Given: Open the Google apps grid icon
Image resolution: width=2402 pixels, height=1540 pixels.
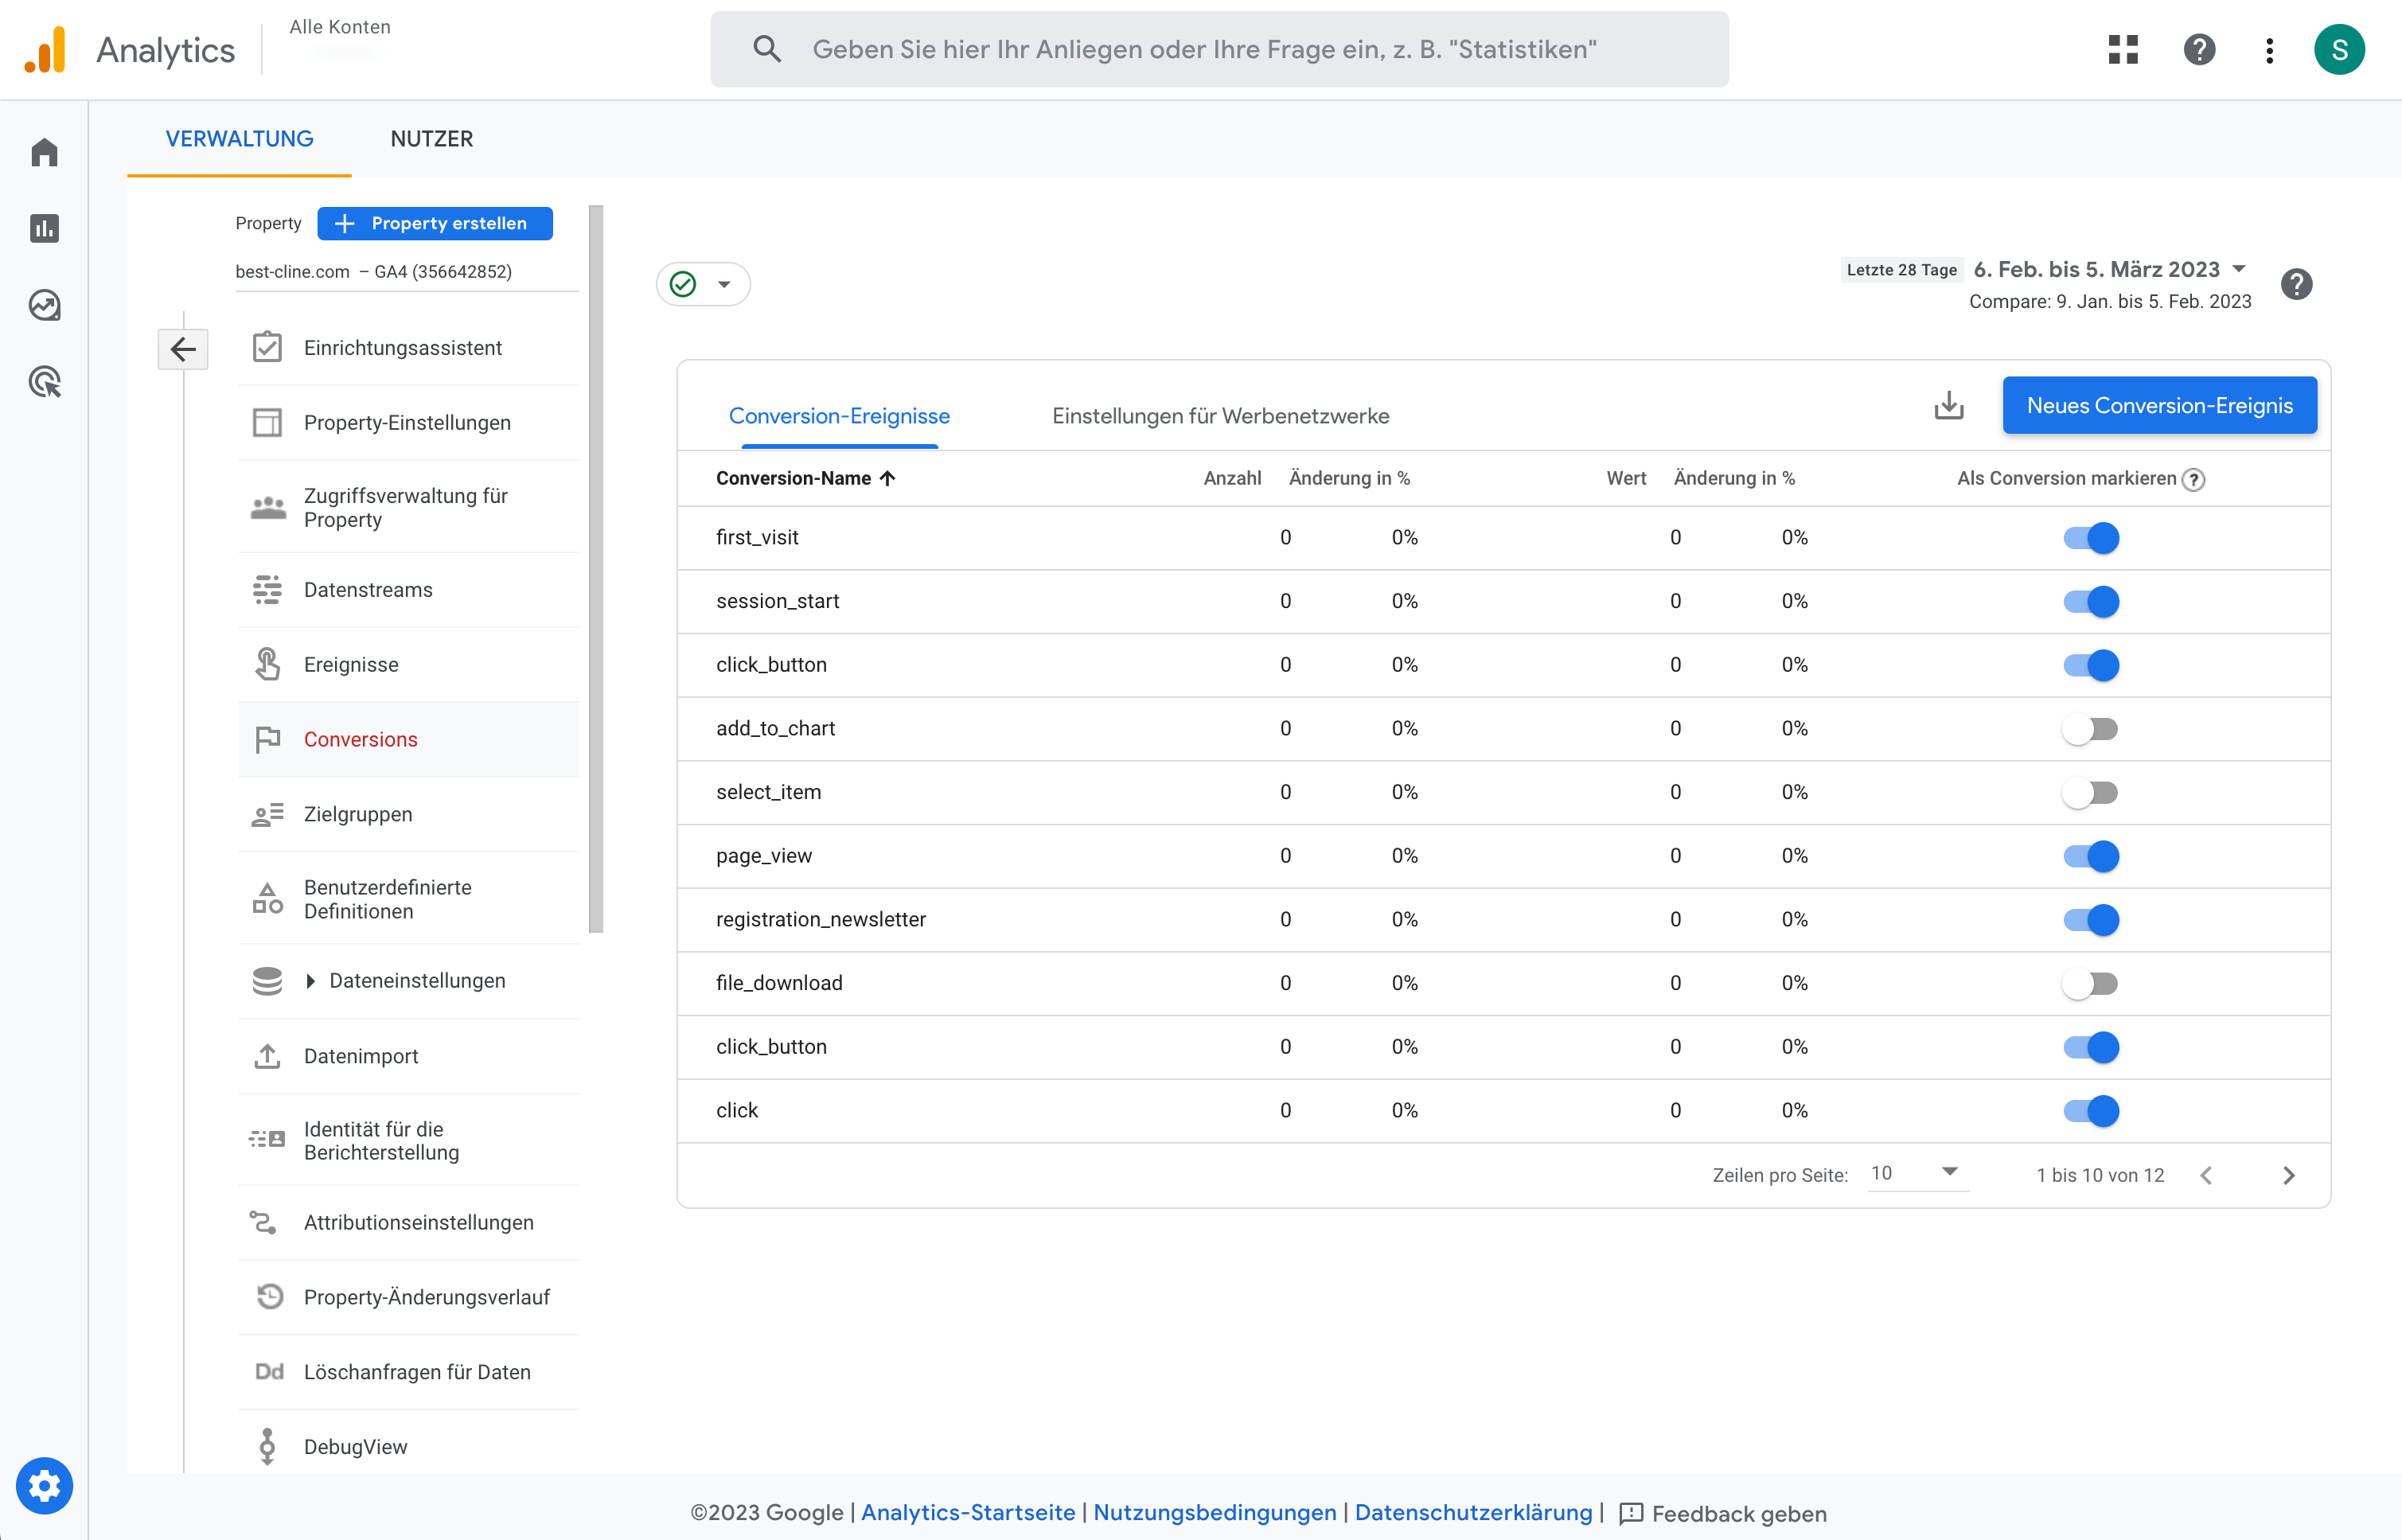Looking at the screenshot, I should (x=2123, y=49).
